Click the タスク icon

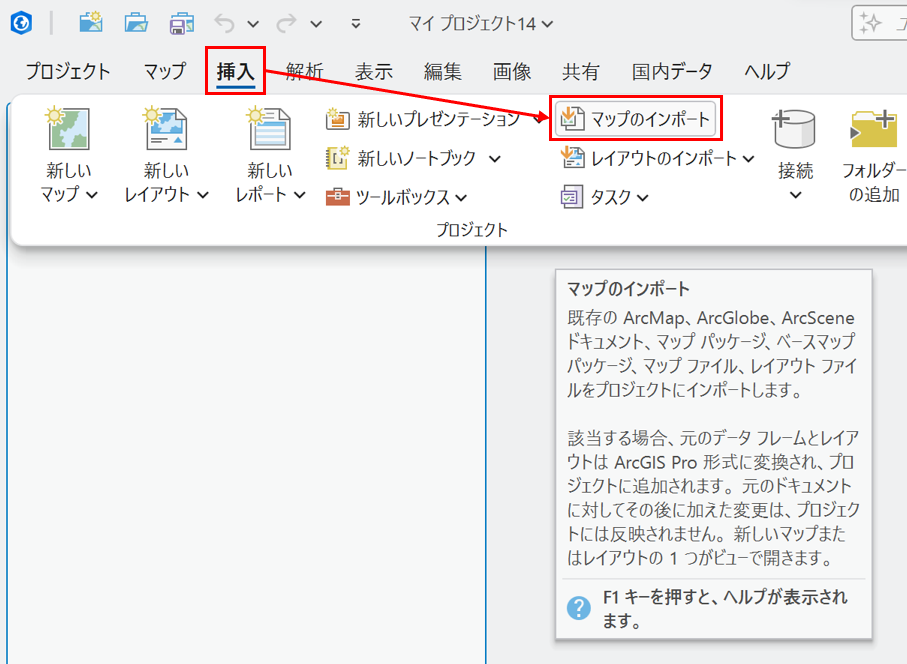tap(572, 197)
